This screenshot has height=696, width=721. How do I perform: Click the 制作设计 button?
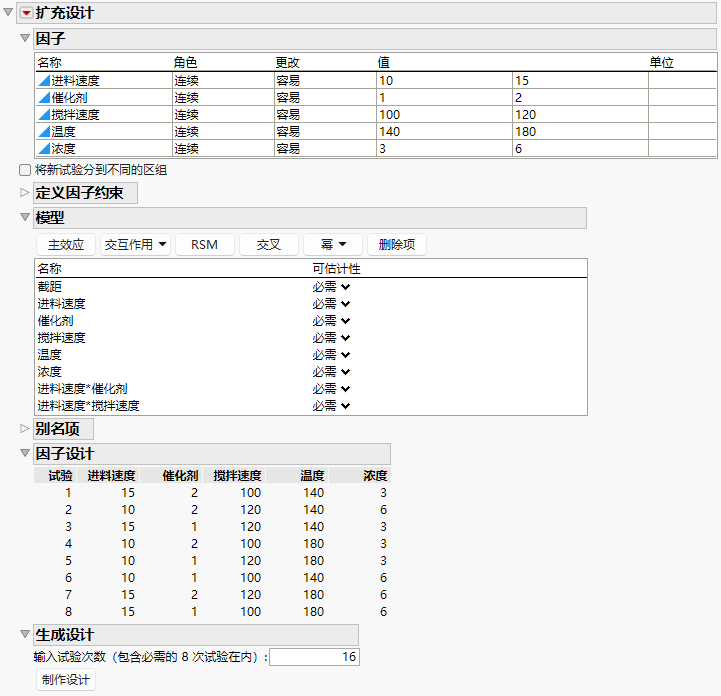[66, 679]
